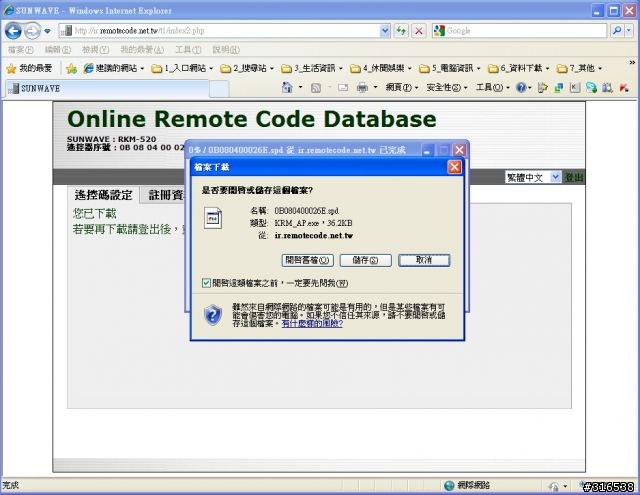Open the 我的最愛 favorites star button

click(29, 68)
